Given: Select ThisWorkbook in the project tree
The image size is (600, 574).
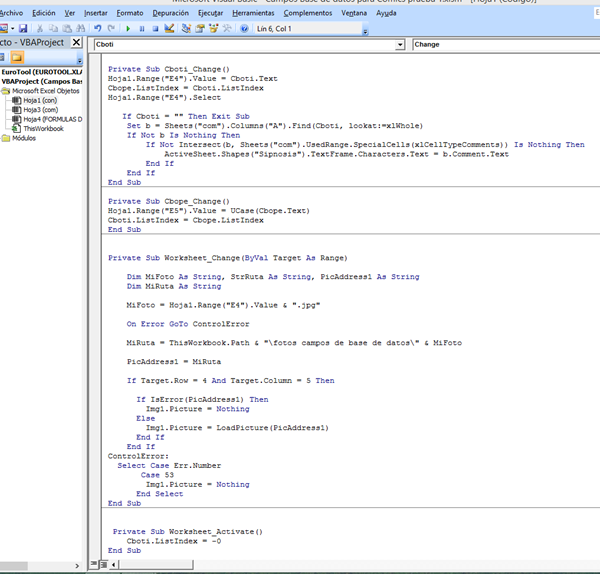Looking at the screenshot, I should 43,129.
